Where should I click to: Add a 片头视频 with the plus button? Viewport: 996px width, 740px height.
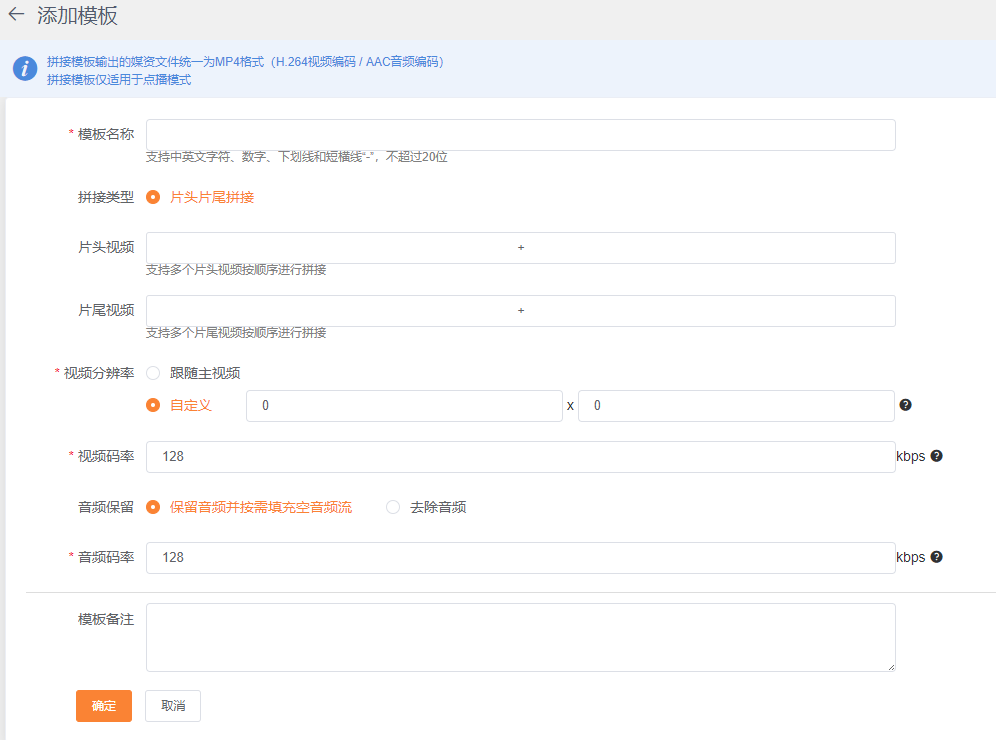point(521,248)
